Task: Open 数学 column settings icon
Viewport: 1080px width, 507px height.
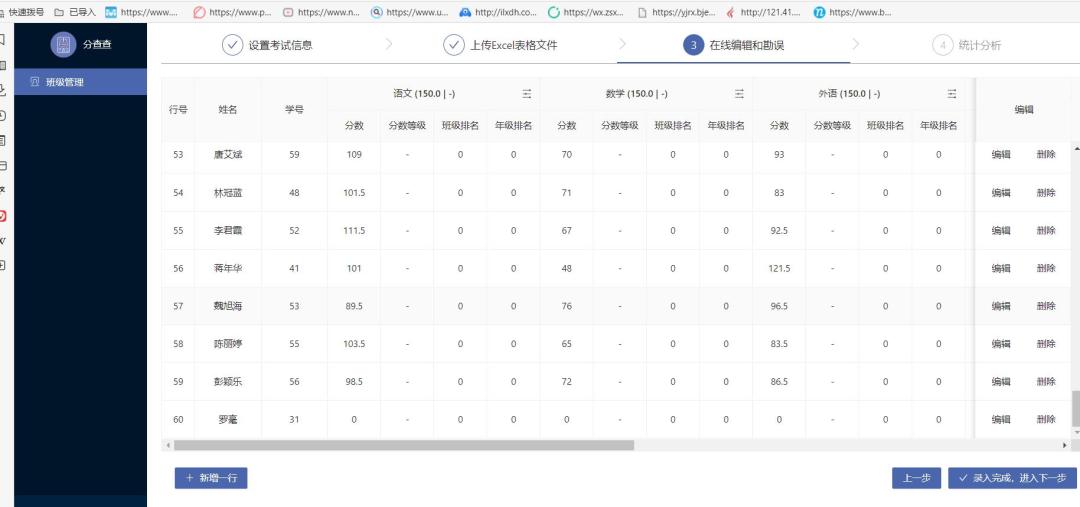Action: tap(739, 94)
